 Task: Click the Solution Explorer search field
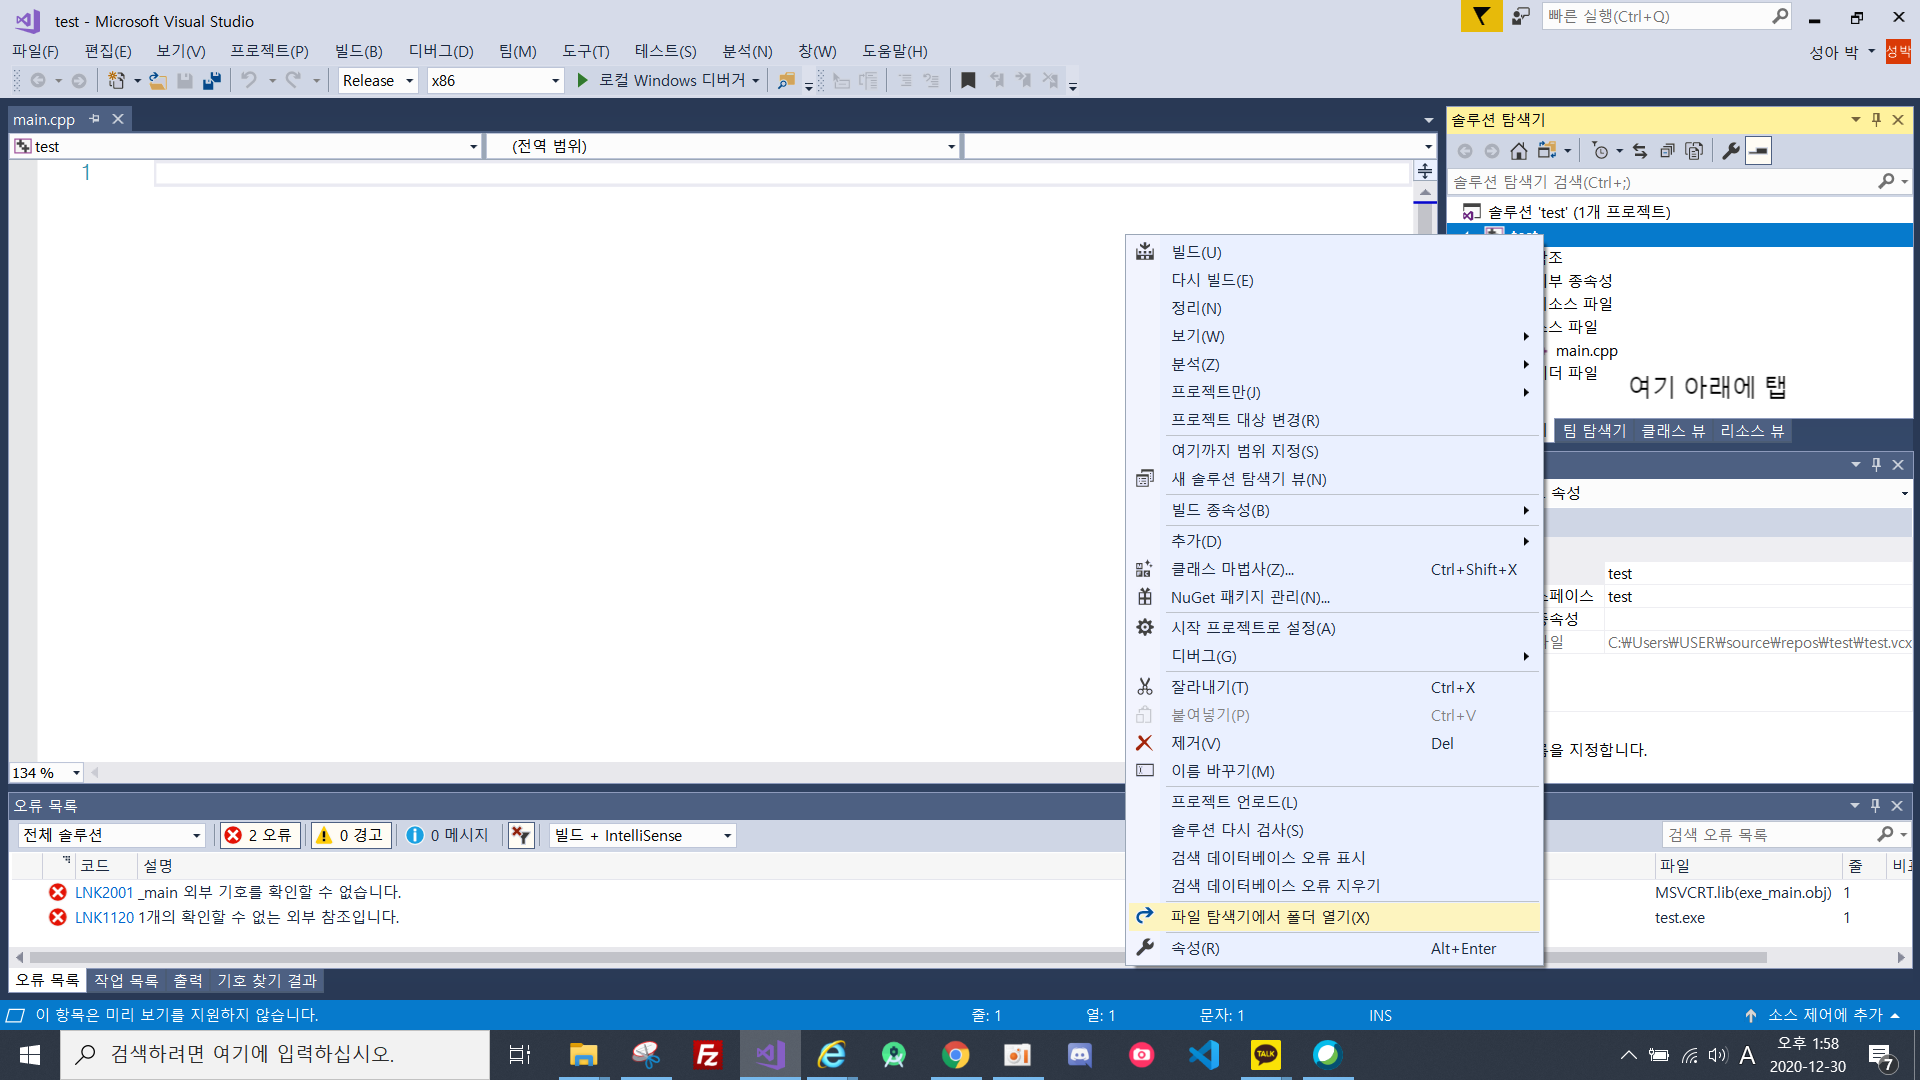[1662, 182]
